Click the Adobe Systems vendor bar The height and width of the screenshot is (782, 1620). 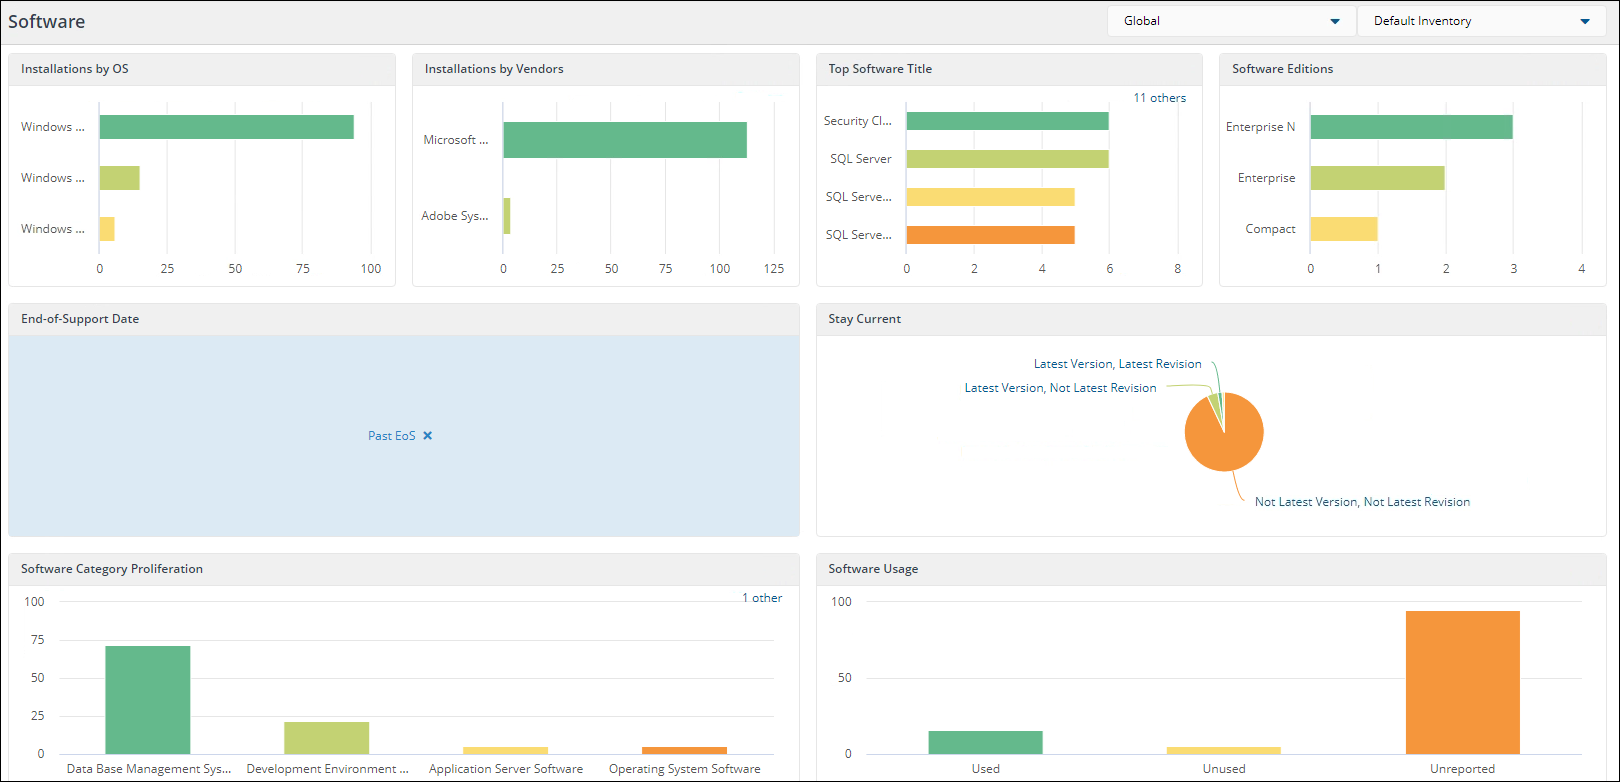point(507,216)
